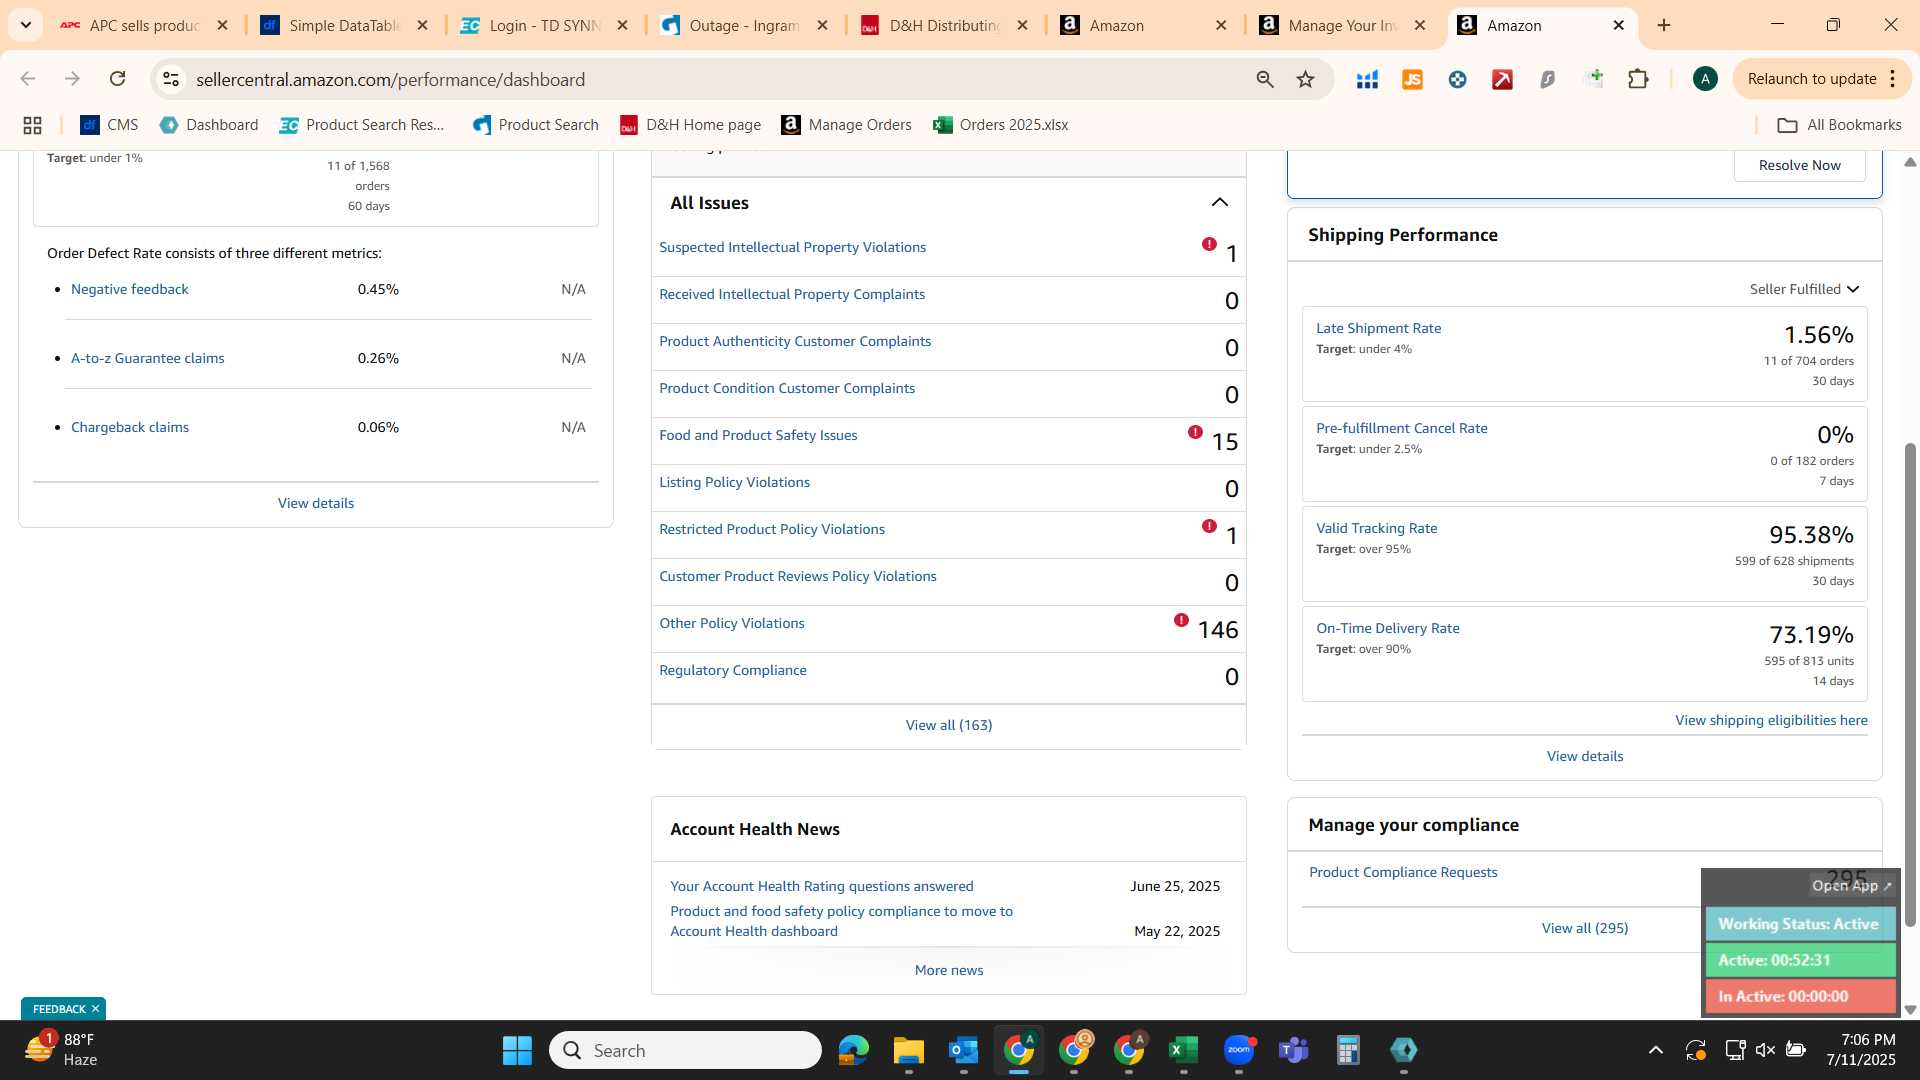Open Restricted Product Policy Violations
Screen dimensions: 1920x1080
772,529
